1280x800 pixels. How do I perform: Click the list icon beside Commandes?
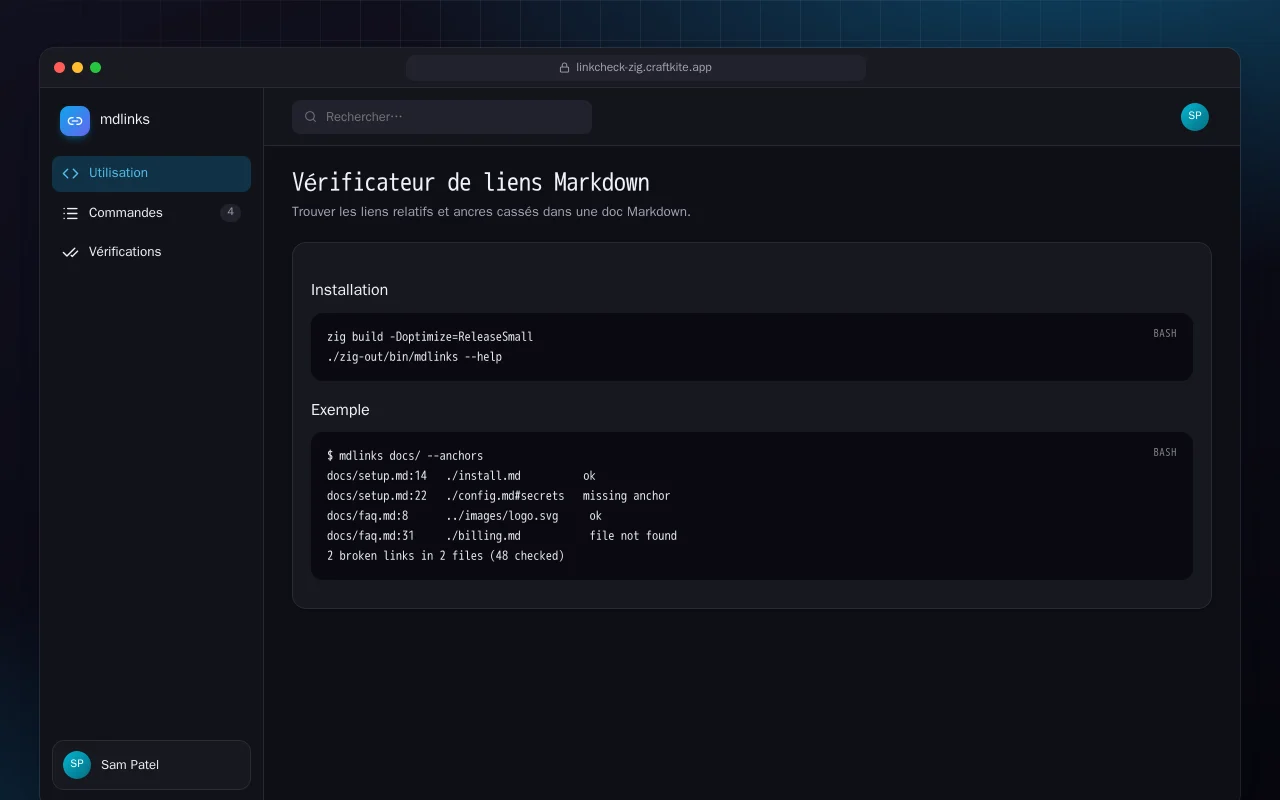pos(70,213)
